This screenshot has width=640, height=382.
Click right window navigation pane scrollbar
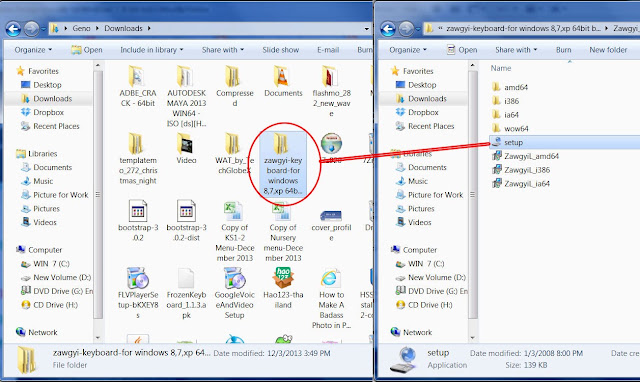point(472,195)
